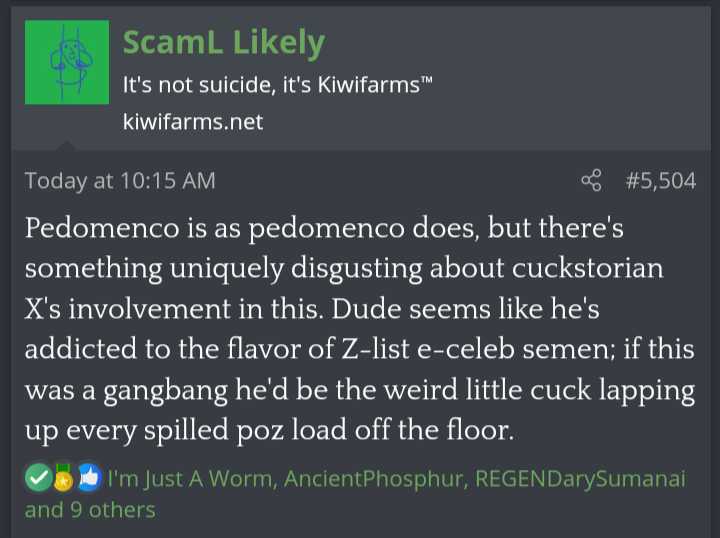The height and width of the screenshot is (538, 720).
Task: Click the gold medal reaction icon
Action: tap(63, 479)
